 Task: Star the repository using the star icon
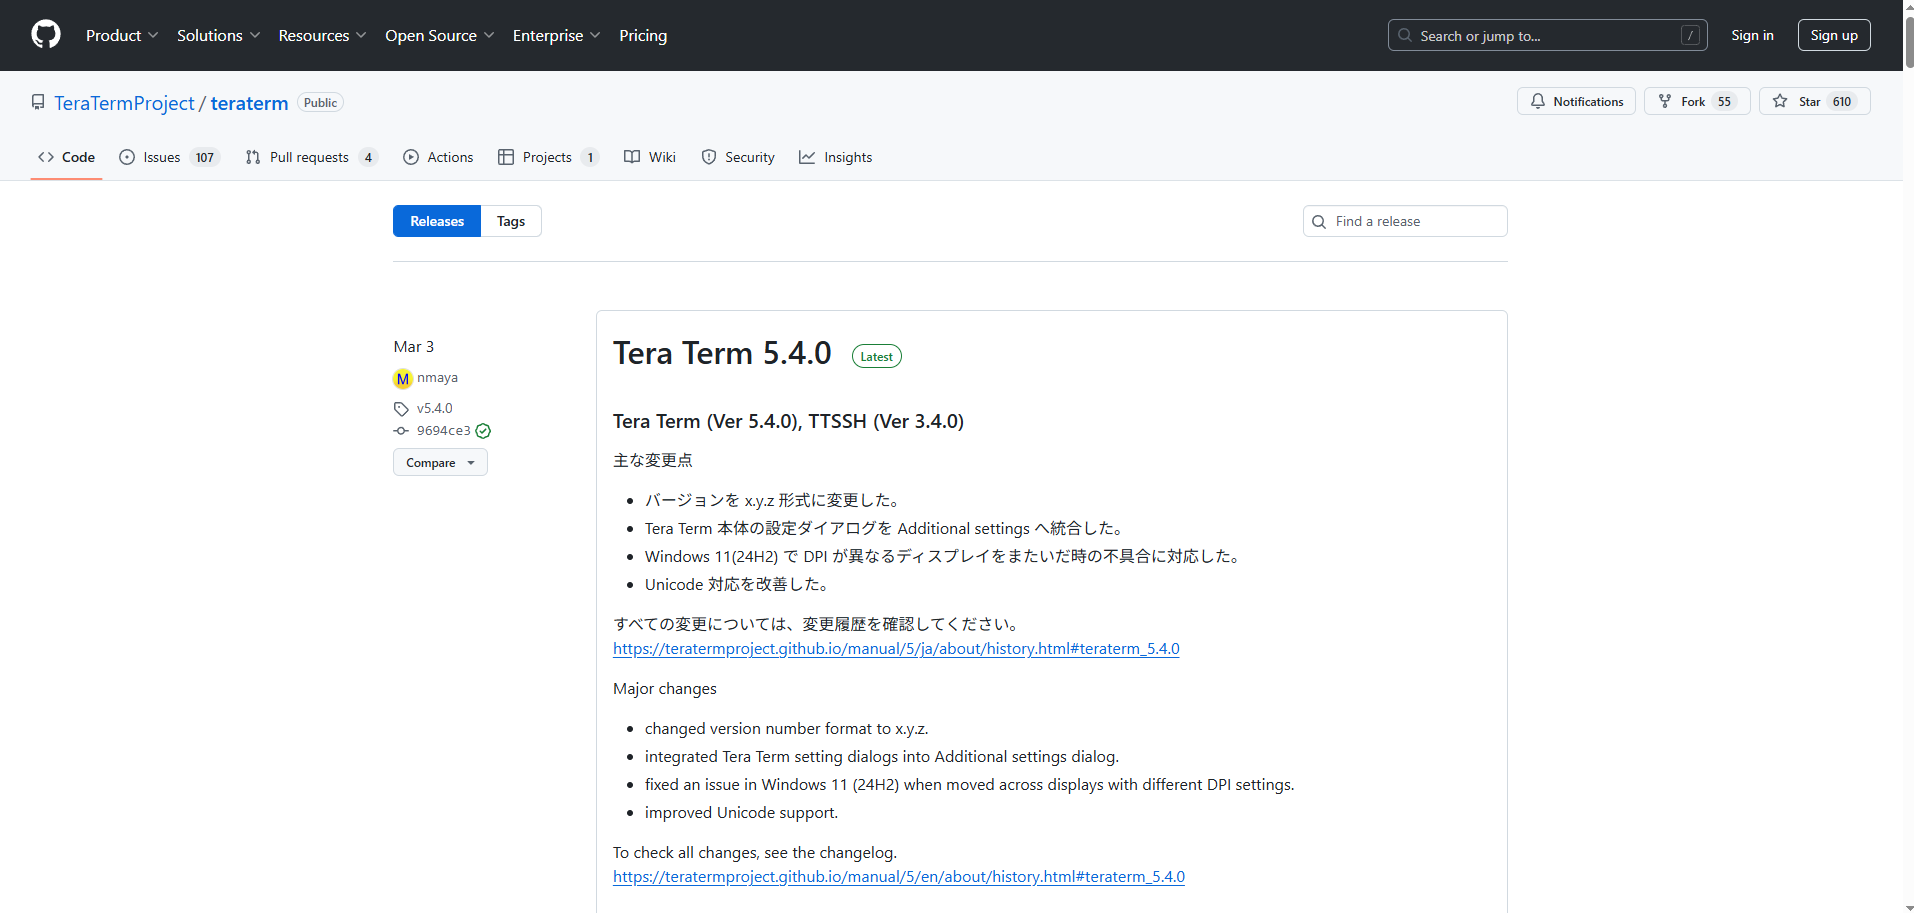click(1782, 101)
